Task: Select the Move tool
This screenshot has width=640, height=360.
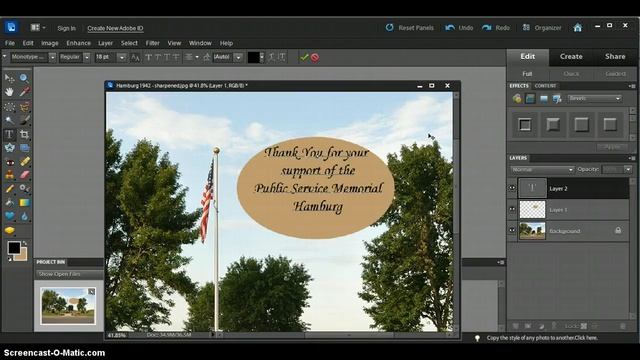Action: [x=9, y=78]
